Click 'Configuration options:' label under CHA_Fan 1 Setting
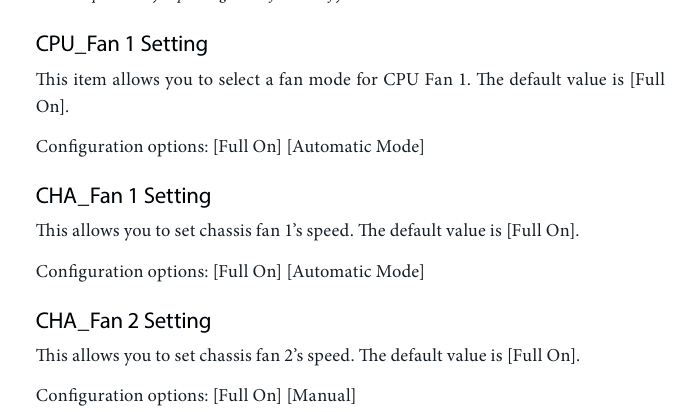This screenshot has height=412, width=688. [122, 272]
